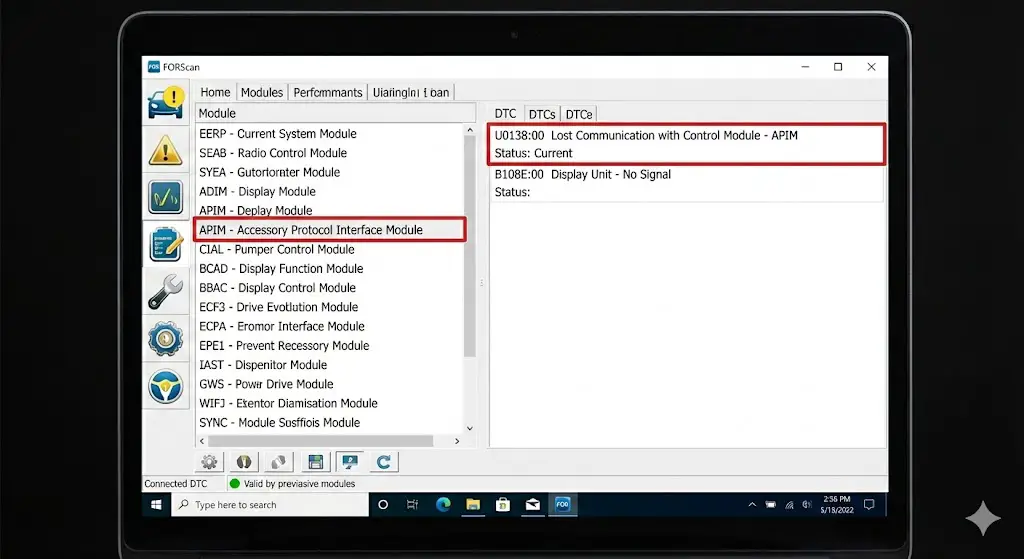Open the clipboard tests section in sidebar

[x=166, y=244]
